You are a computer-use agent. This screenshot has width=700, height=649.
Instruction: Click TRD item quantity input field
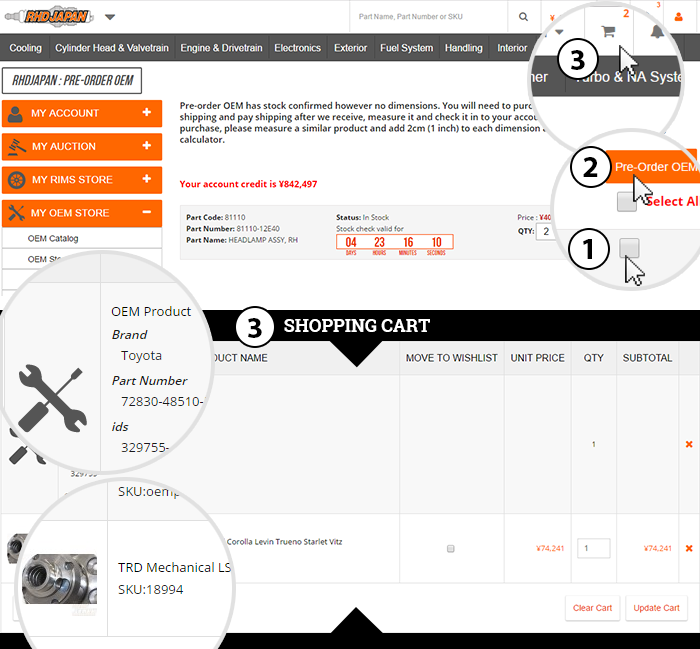(593, 548)
